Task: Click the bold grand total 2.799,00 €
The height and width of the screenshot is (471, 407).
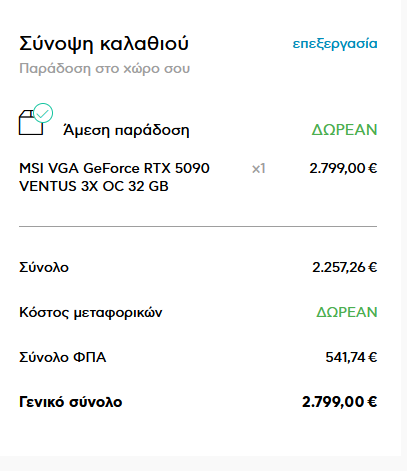Action: click(339, 402)
